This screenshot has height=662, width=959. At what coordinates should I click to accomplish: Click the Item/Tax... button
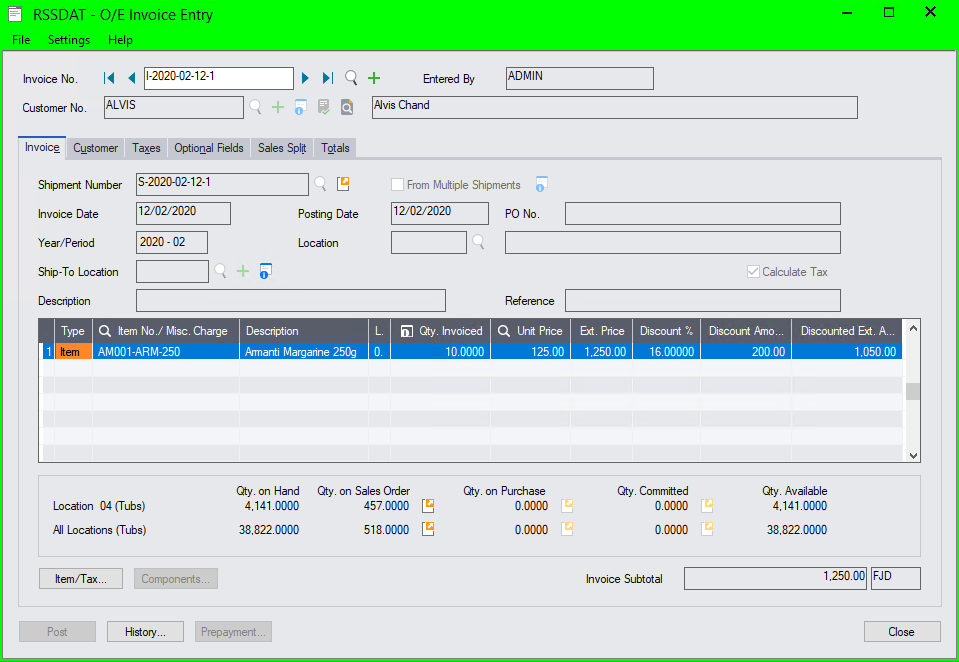pos(81,578)
